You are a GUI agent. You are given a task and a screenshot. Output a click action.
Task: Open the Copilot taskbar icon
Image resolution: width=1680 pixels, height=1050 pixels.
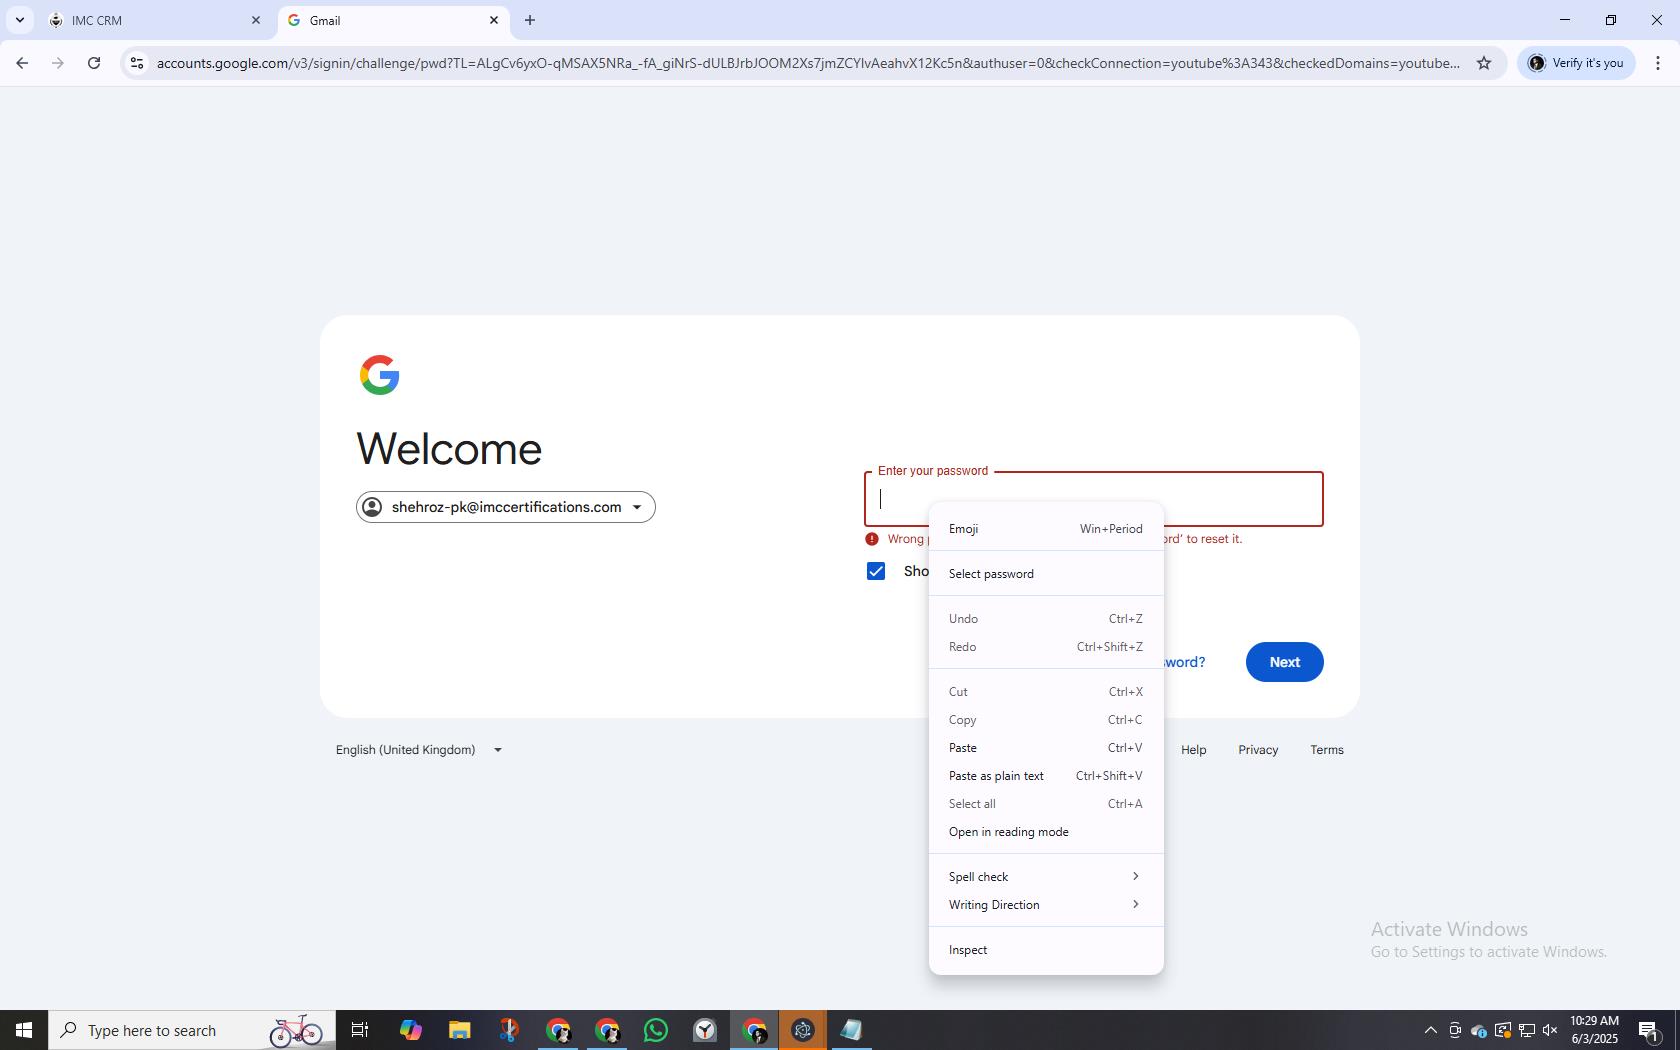point(410,1030)
